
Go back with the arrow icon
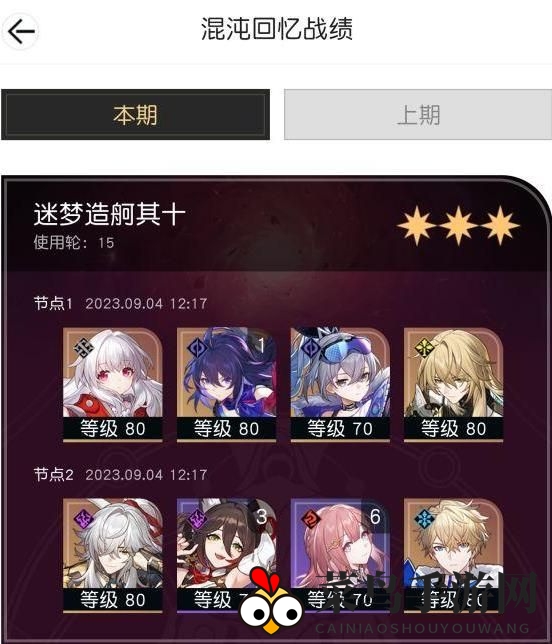(21, 31)
